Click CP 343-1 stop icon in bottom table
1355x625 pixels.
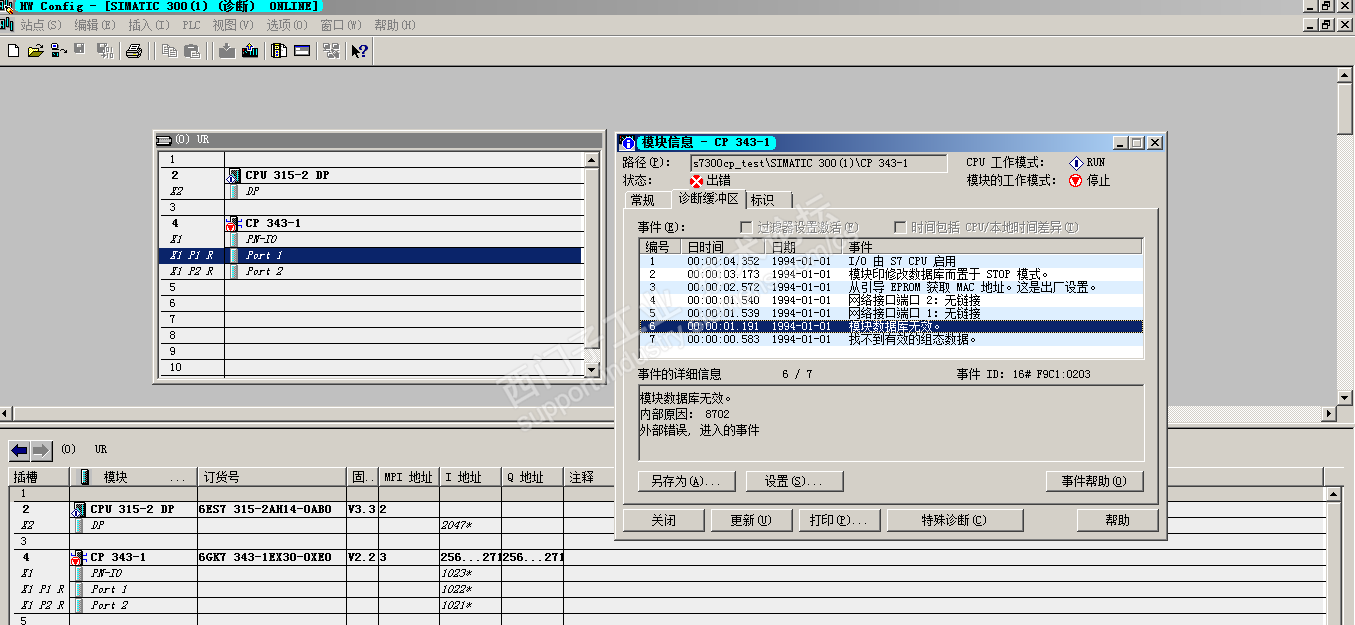coord(78,557)
